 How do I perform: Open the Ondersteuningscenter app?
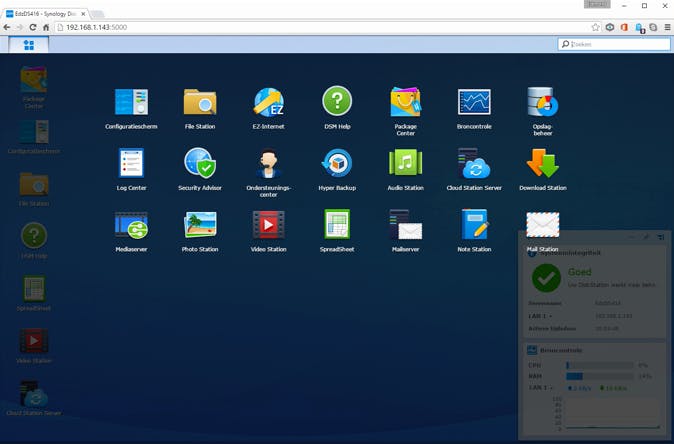click(268, 163)
